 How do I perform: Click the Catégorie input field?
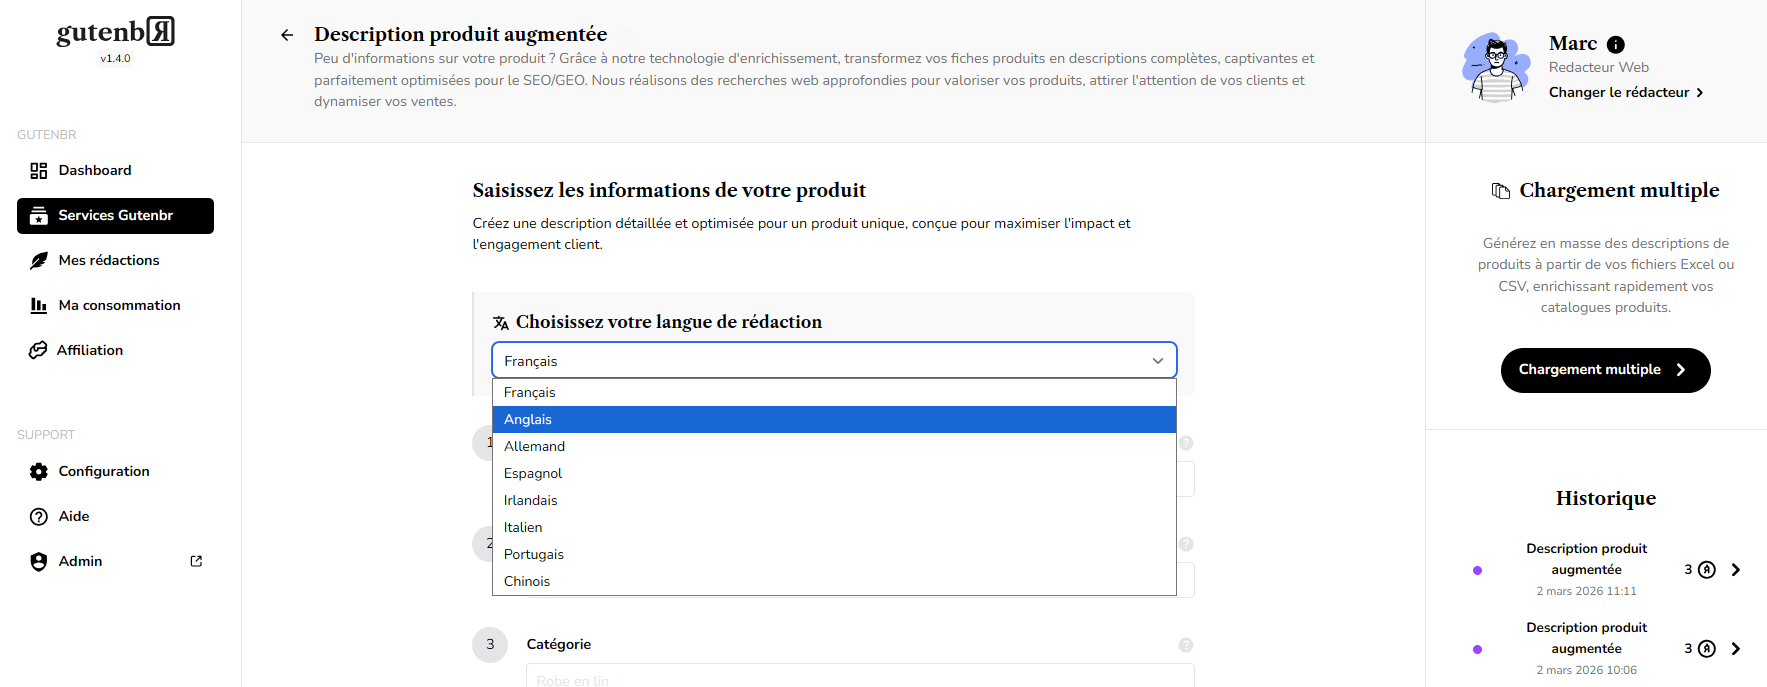859,677
